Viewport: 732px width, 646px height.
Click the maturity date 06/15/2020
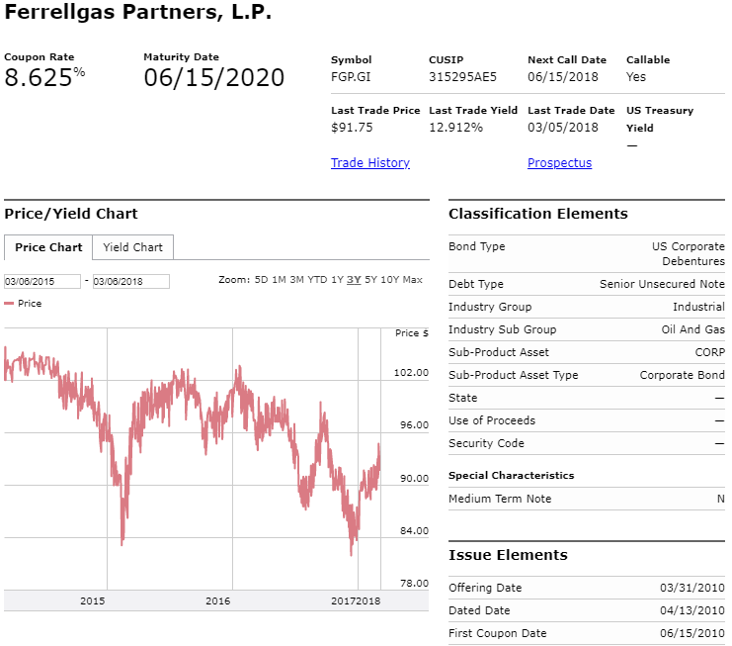click(214, 77)
